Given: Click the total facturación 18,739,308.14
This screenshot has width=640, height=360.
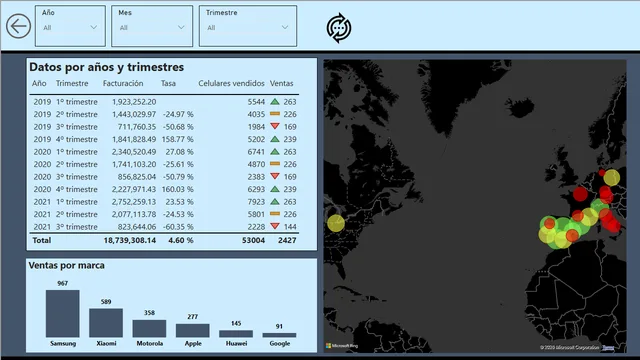Looking at the screenshot, I should [x=130, y=240].
